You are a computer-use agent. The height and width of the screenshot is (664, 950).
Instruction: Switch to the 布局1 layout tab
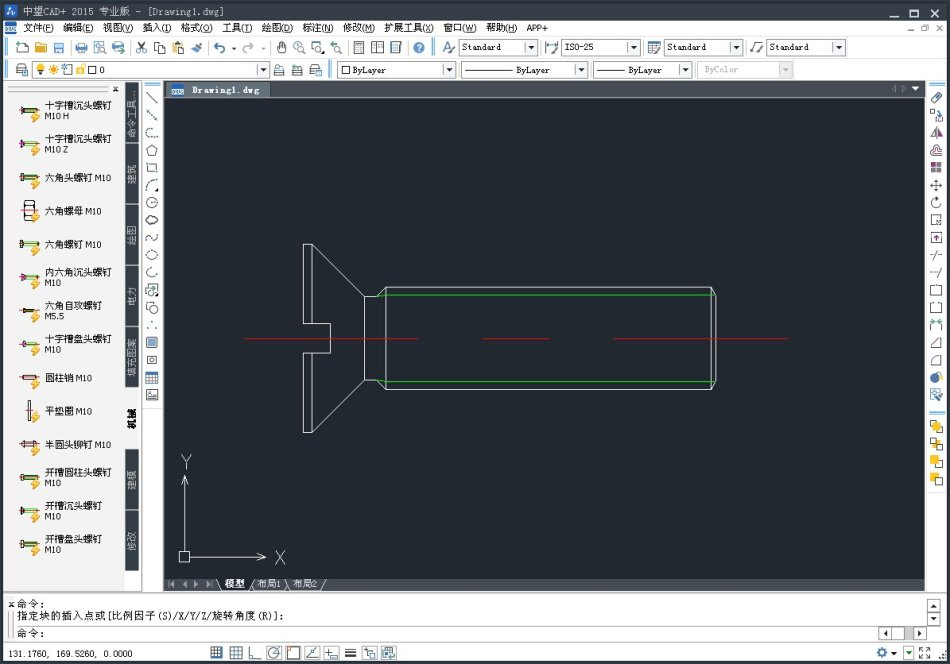tap(268, 583)
